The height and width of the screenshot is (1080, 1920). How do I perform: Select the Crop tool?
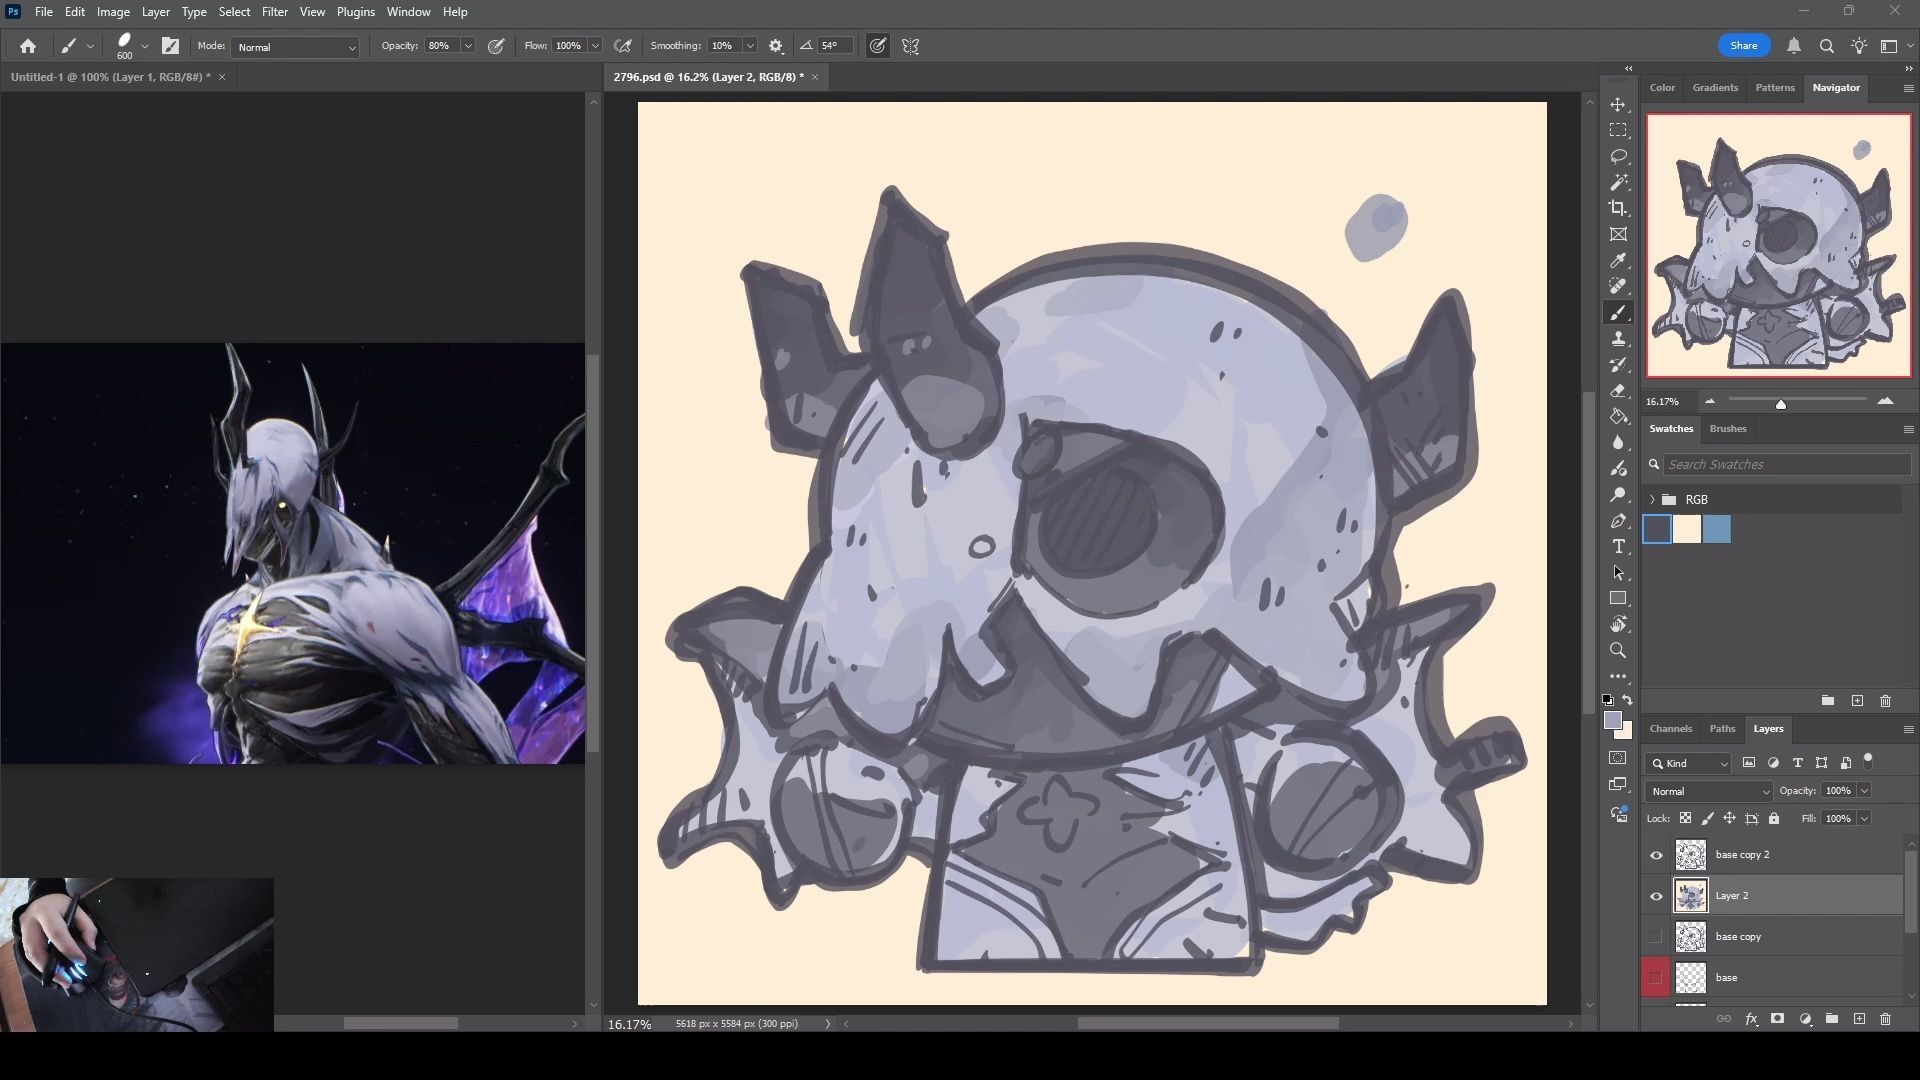coord(1618,209)
